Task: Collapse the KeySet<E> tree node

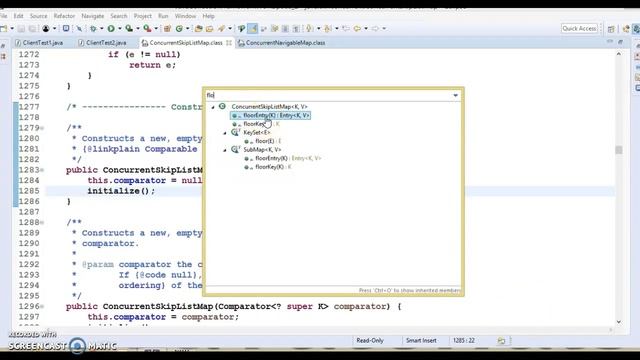Action: [224, 133]
